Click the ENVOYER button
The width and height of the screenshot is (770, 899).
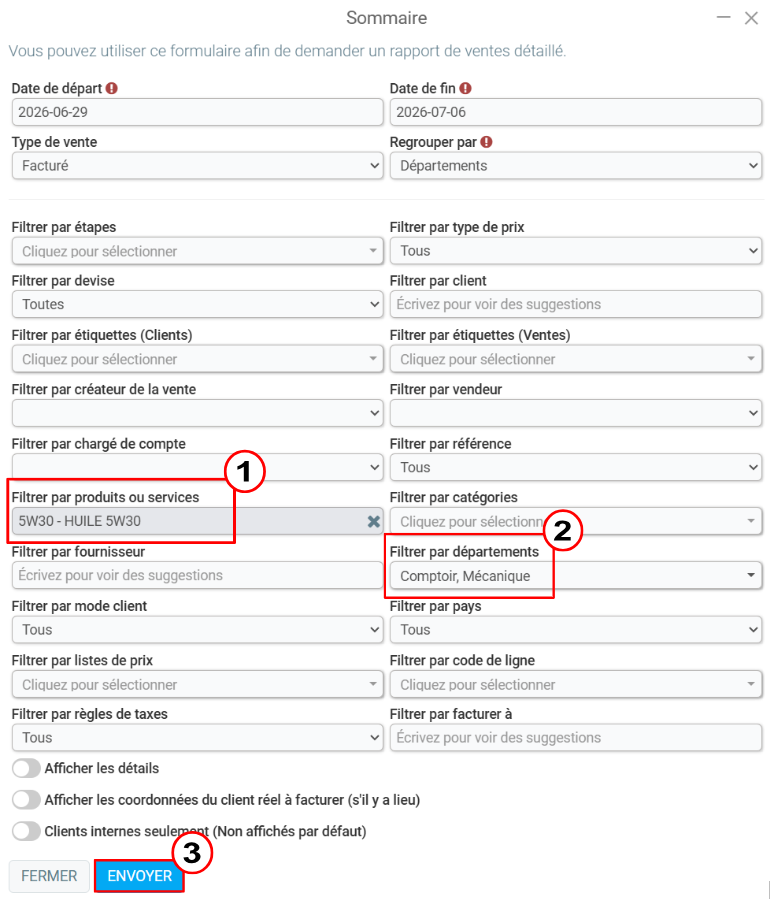pos(140,875)
